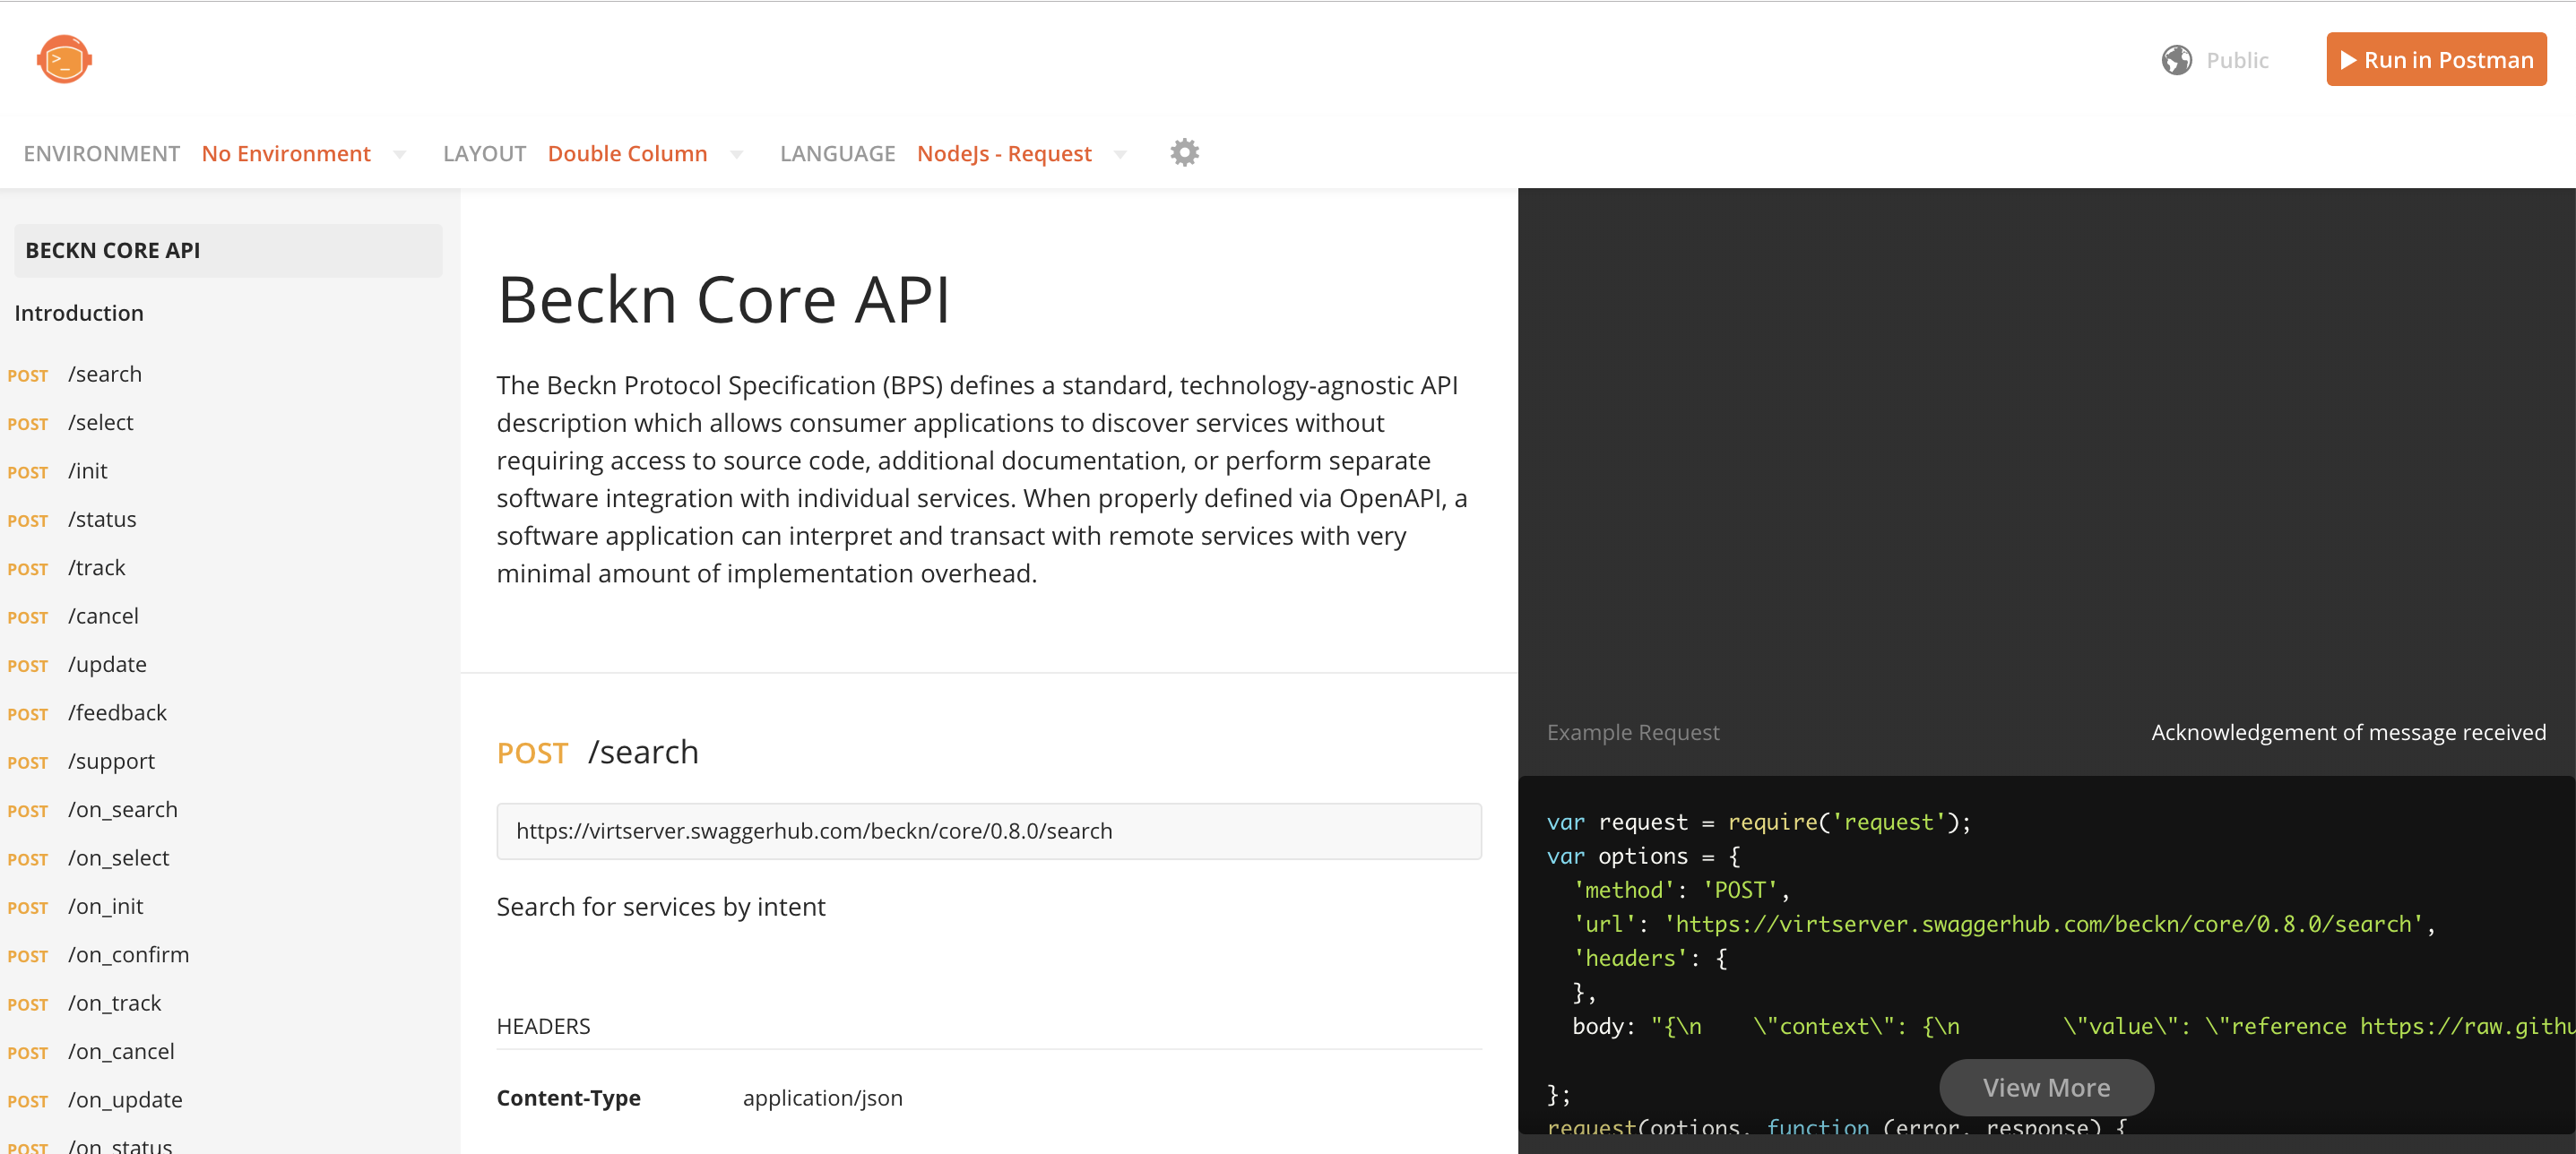Screen dimensions: 2576x1154
Task: Open the Introduction sidebar item
Action: (x=79, y=313)
